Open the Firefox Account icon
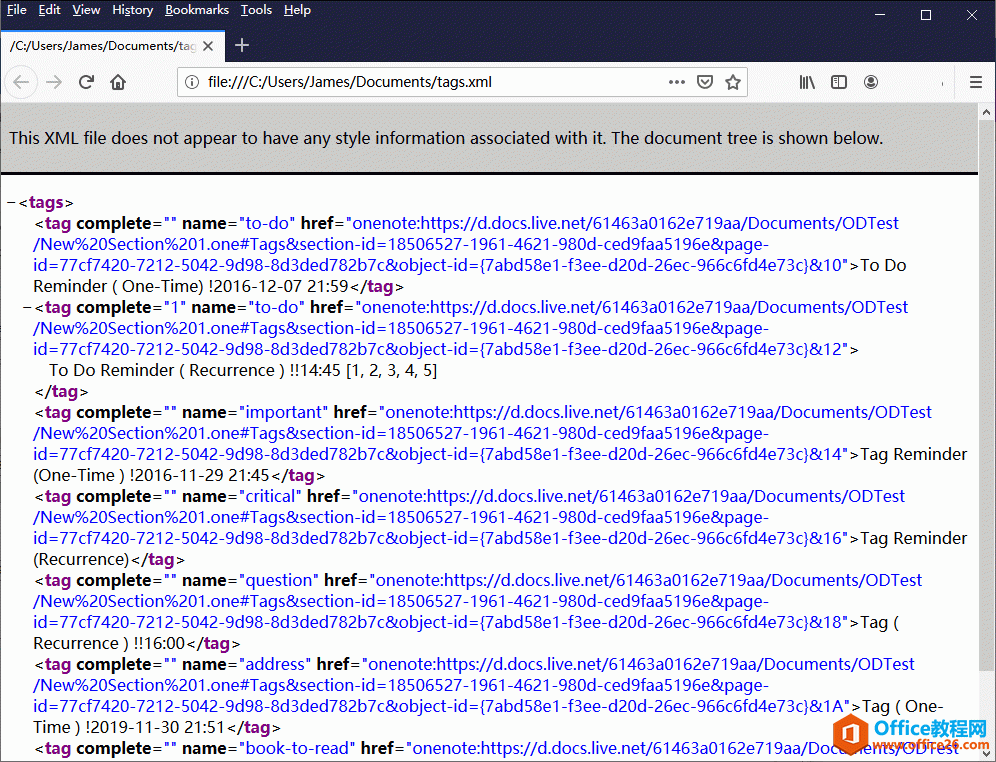Viewport: 996px width, 762px height. click(870, 82)
